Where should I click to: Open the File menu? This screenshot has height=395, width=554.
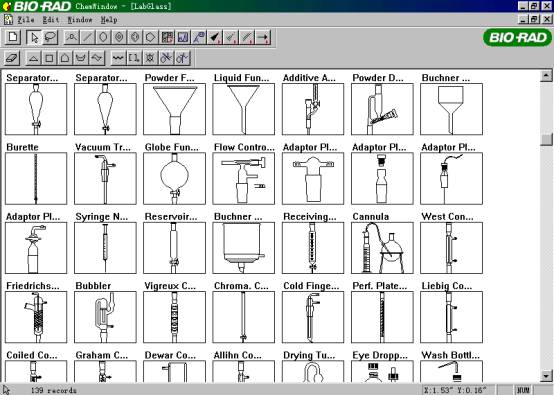tap(26, 20)
